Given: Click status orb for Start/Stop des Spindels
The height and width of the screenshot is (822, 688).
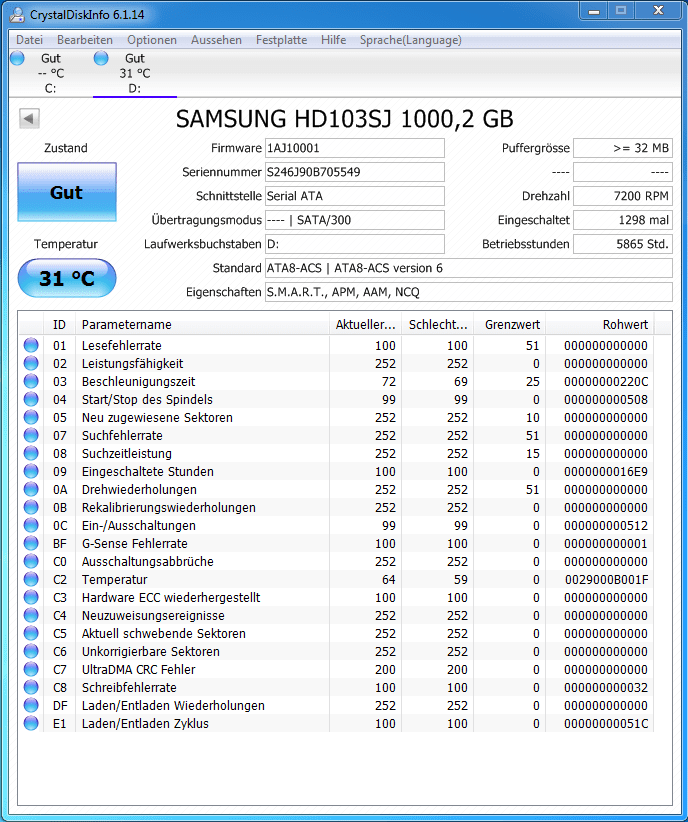Looking at the screenshot, I should [31, 399].
